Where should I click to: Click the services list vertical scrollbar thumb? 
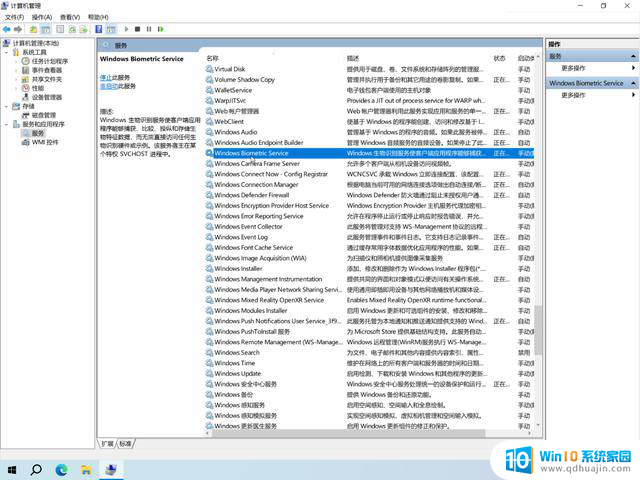(538, 330)
